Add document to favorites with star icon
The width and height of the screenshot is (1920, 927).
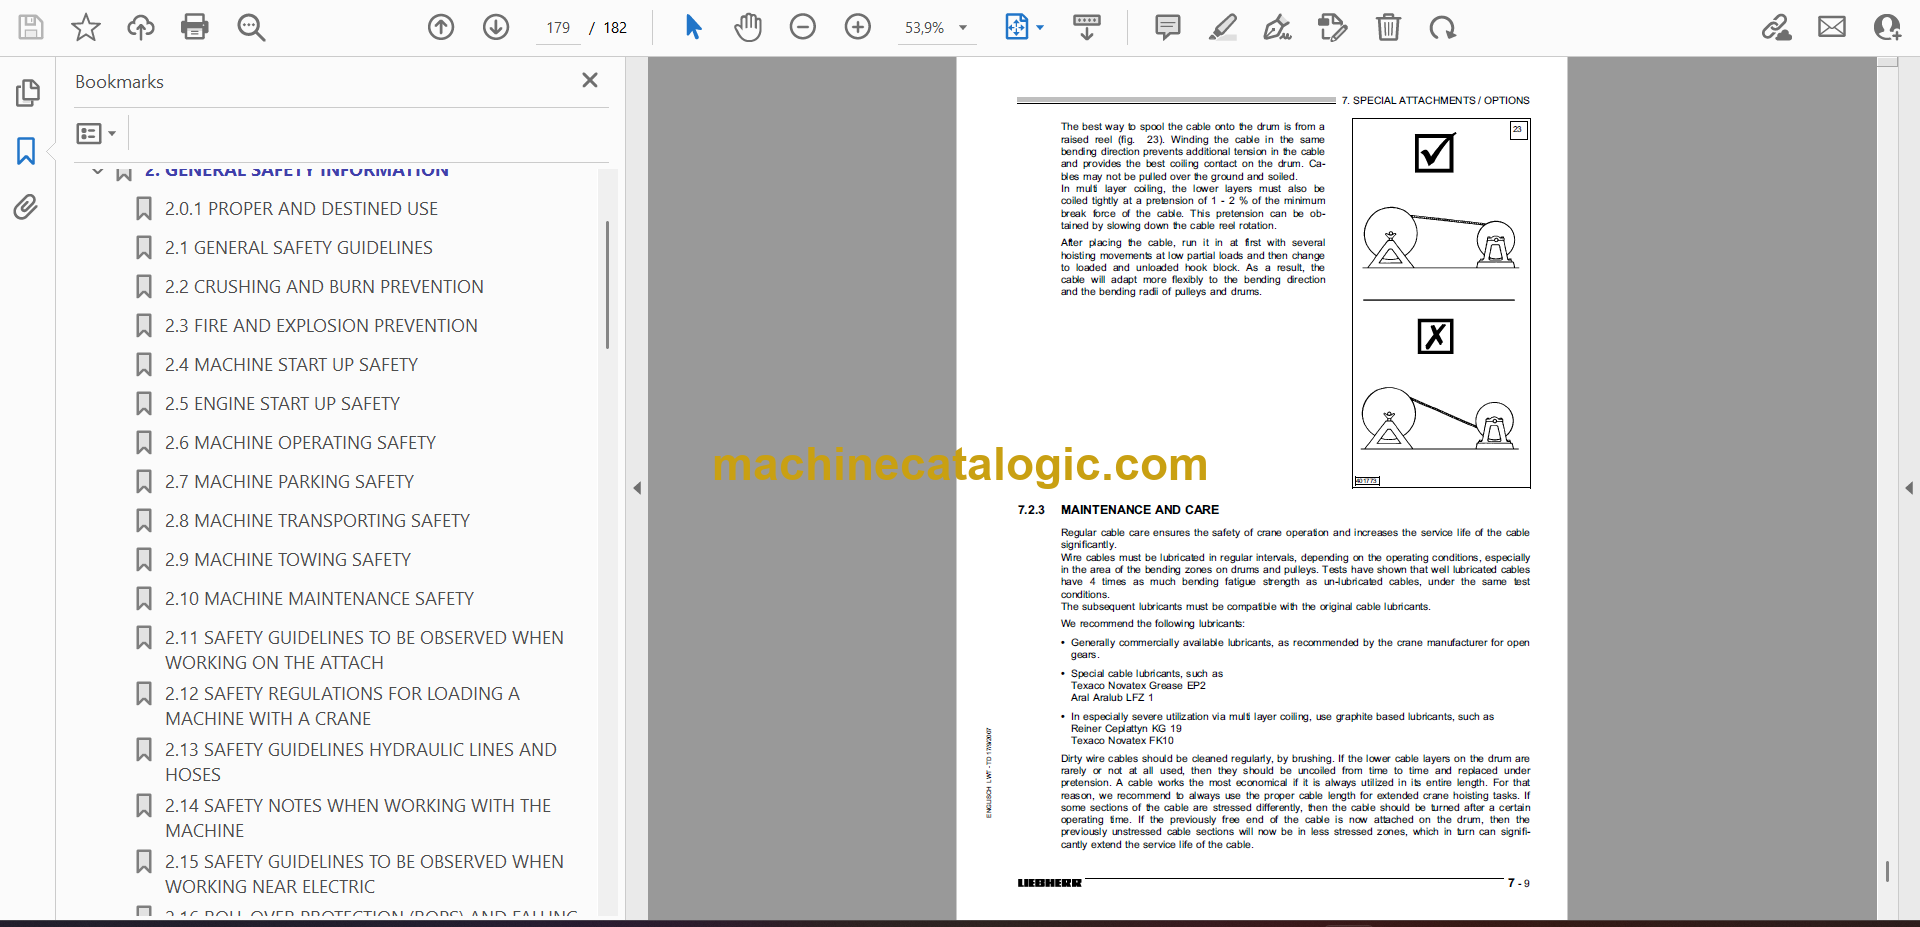click(x=86, y=27)
